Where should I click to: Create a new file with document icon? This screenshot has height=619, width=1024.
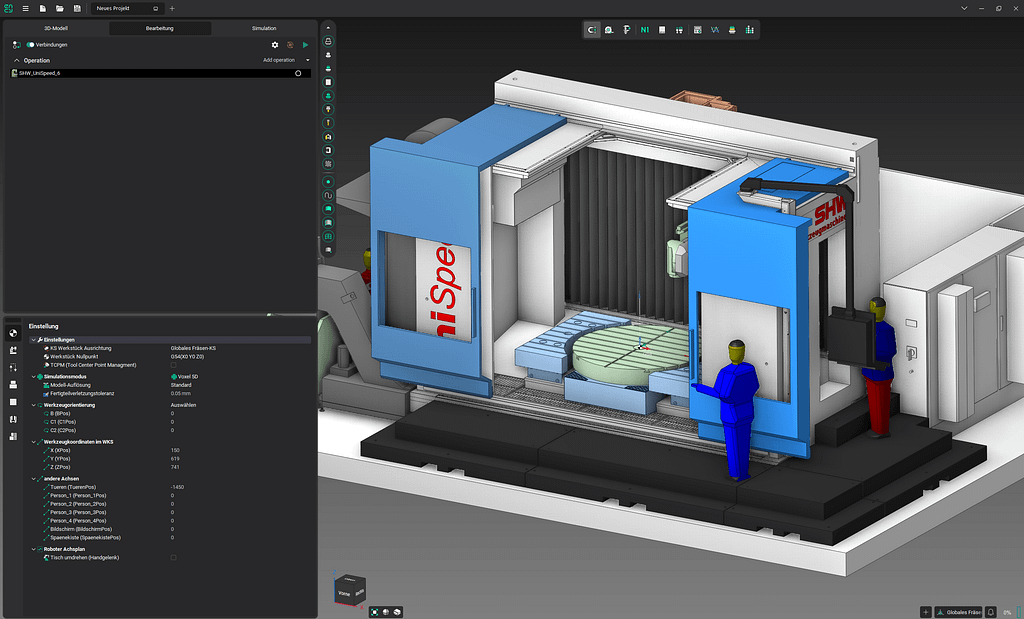pos(42,8)
